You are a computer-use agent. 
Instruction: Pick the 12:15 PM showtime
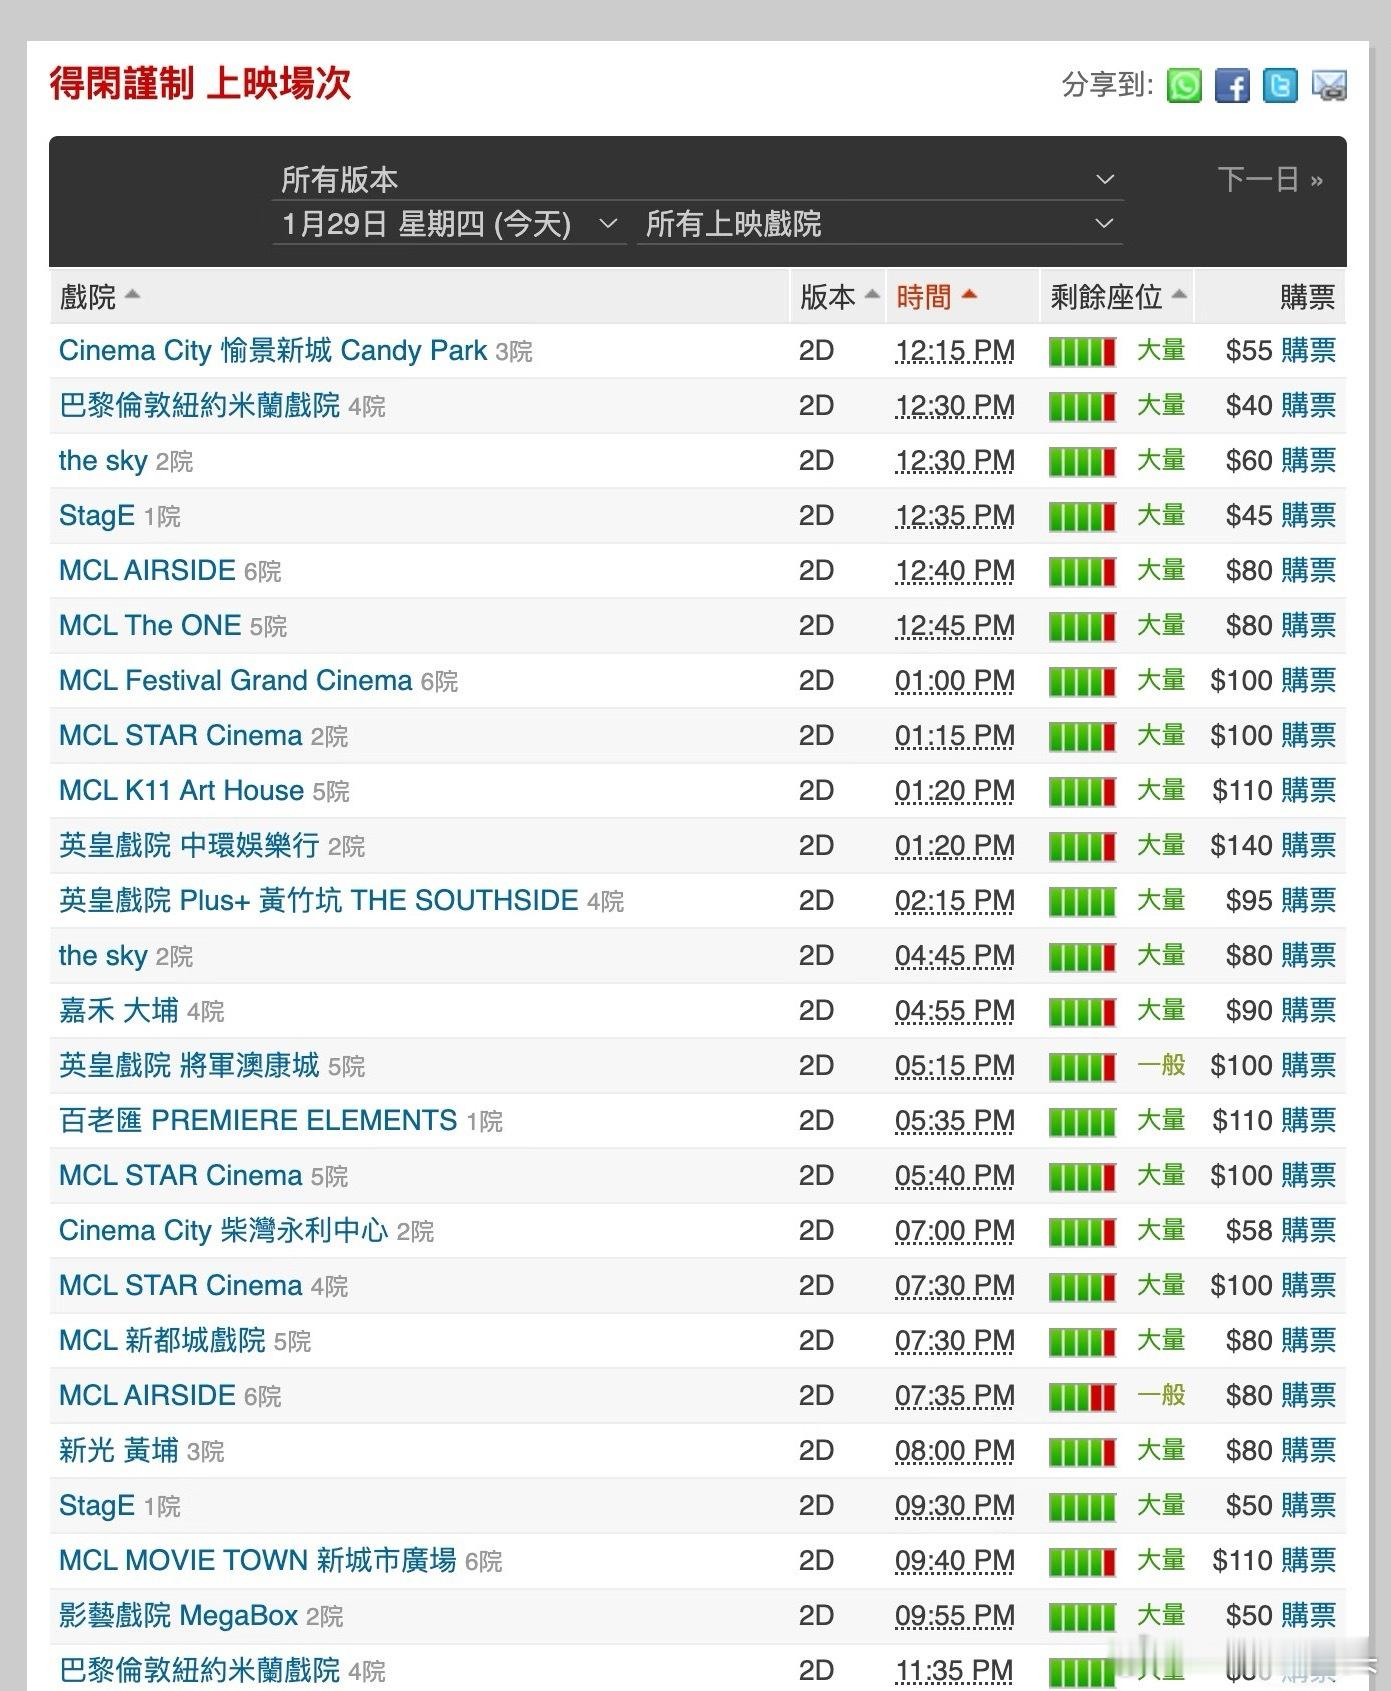pyautogui.click(x=955, y=351)
